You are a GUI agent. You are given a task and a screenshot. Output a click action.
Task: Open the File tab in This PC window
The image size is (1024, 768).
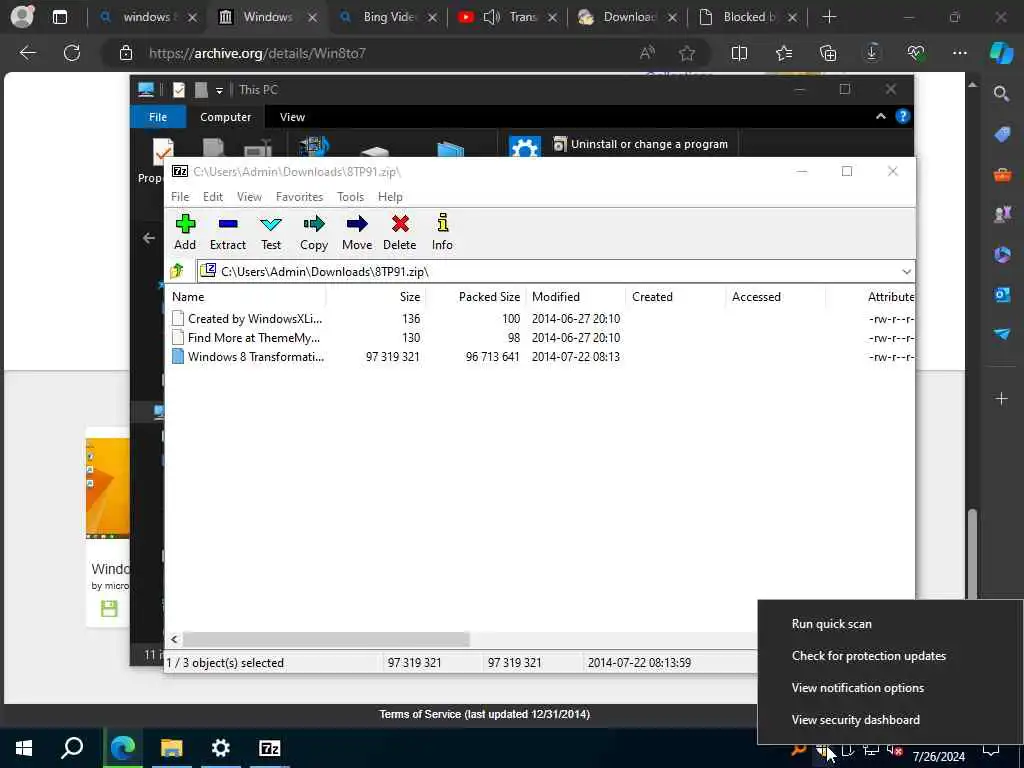[x=158, y=117]
